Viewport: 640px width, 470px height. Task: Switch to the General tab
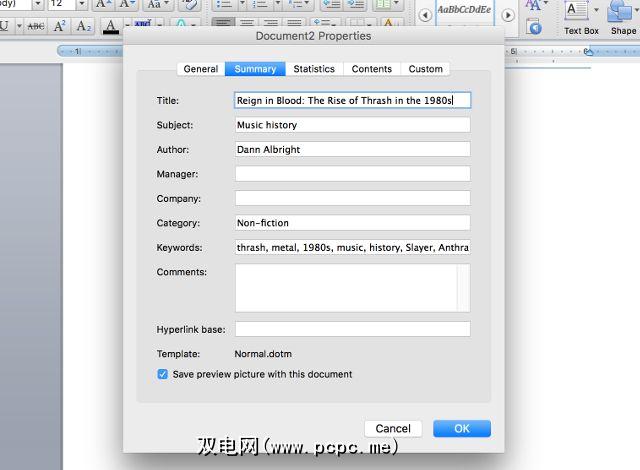[201, 69]
